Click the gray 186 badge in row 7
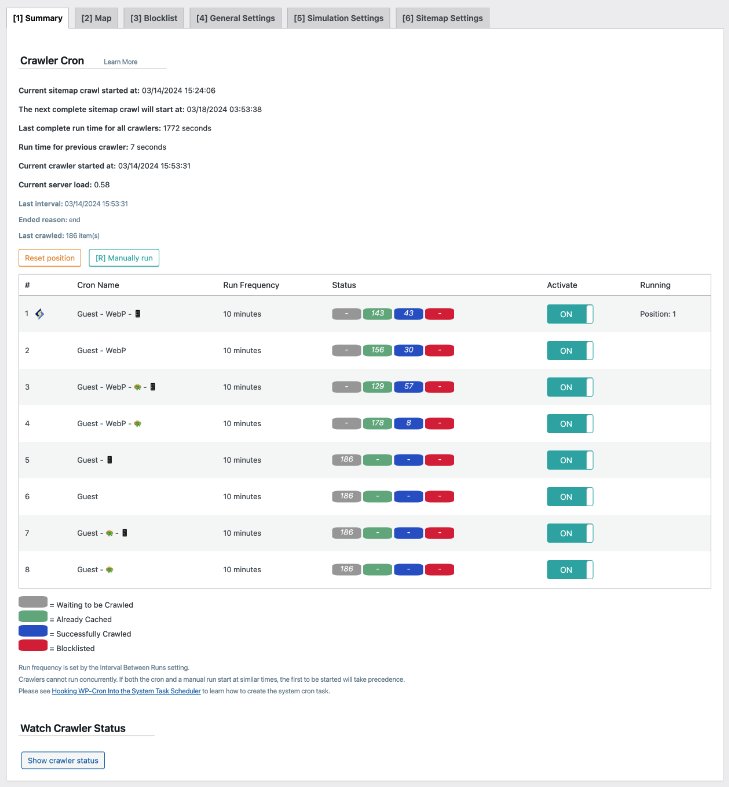729x787 pixels. 346,533
